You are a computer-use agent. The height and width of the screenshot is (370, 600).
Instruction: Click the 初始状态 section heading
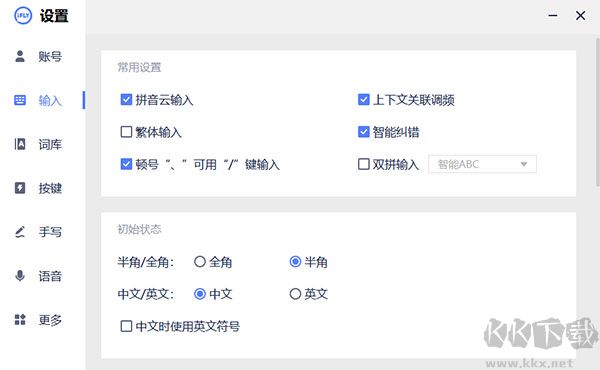point(139,229)
